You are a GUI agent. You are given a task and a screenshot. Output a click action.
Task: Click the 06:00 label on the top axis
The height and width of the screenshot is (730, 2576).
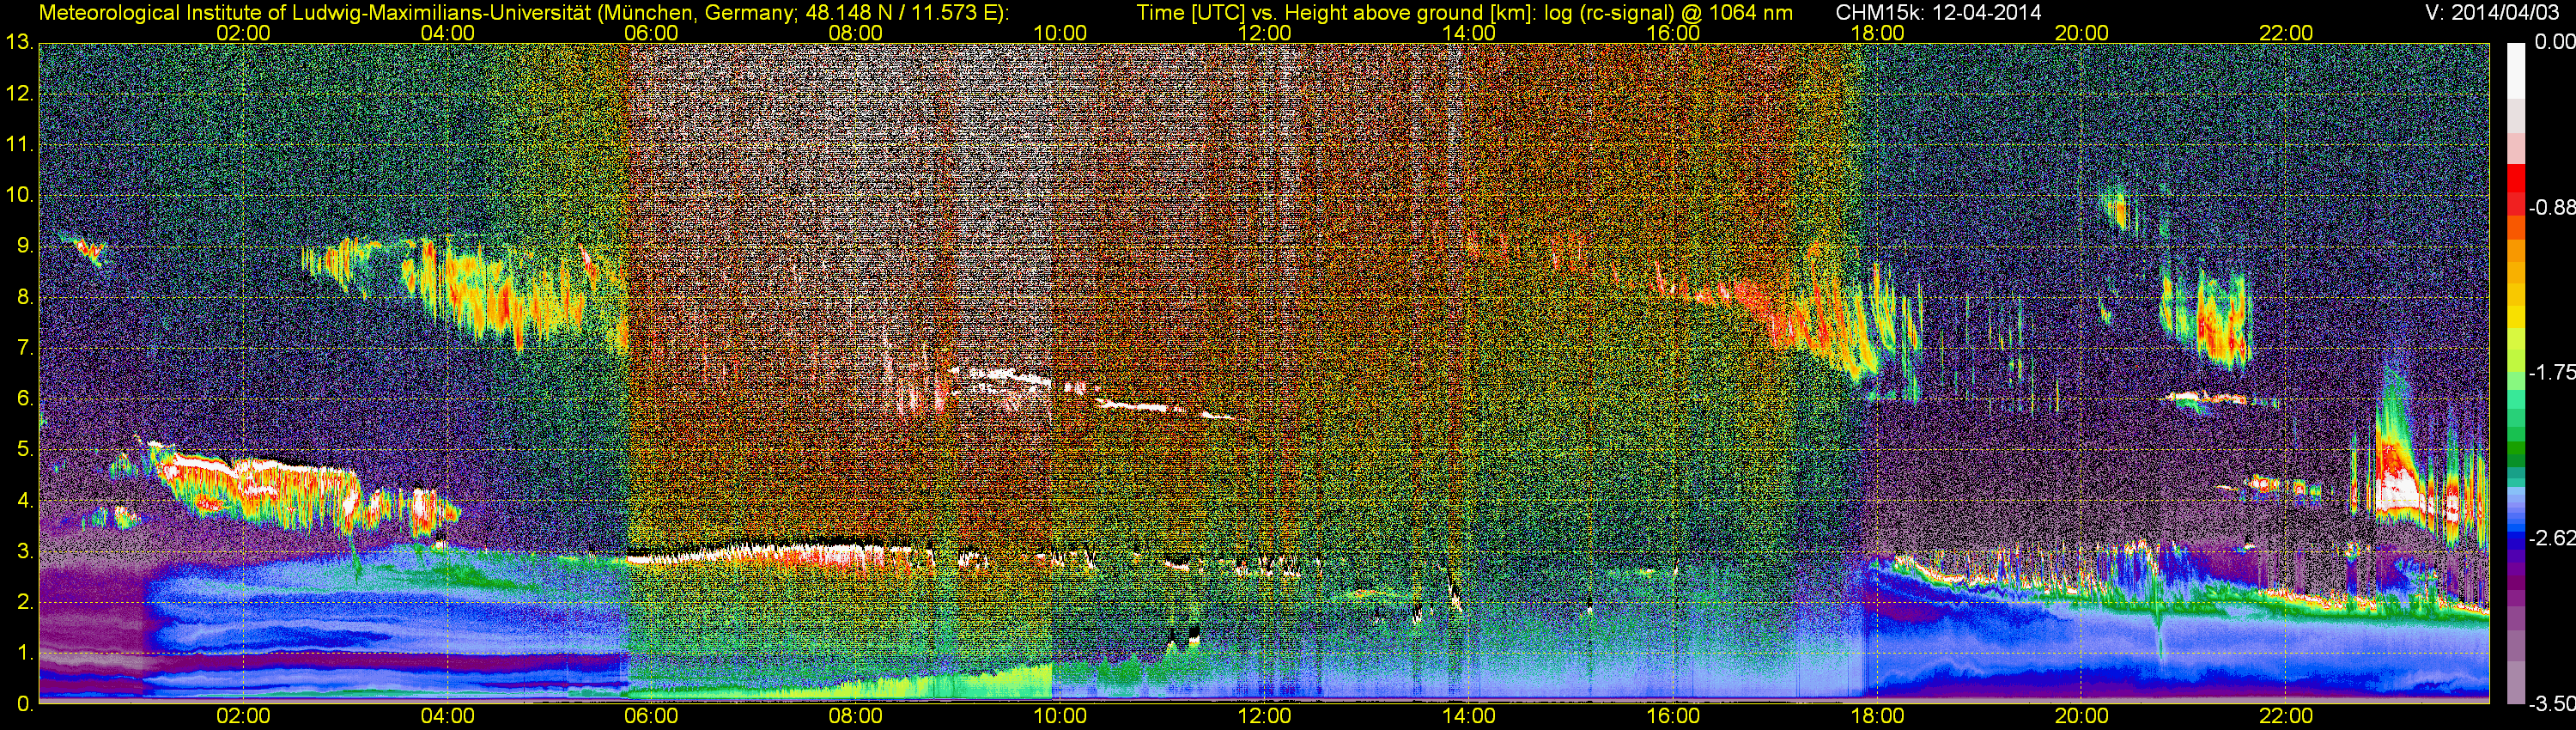pyautogui.click(x=651, y=33)
